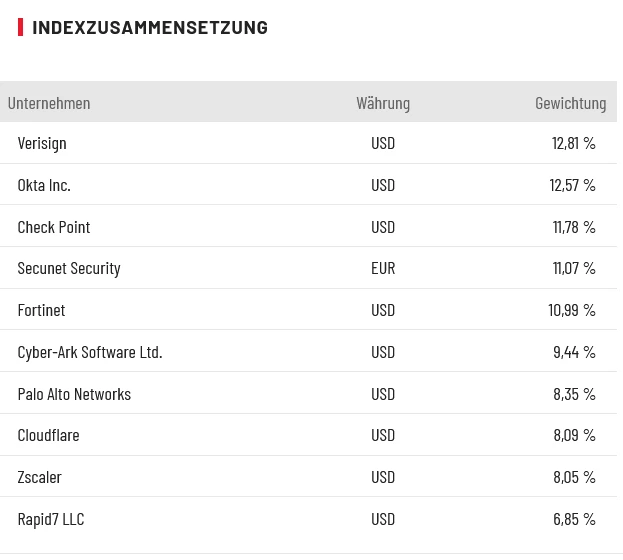Select the Okta Inc. row entry
This screenshot has width=623, height=560.
(44, 185)
